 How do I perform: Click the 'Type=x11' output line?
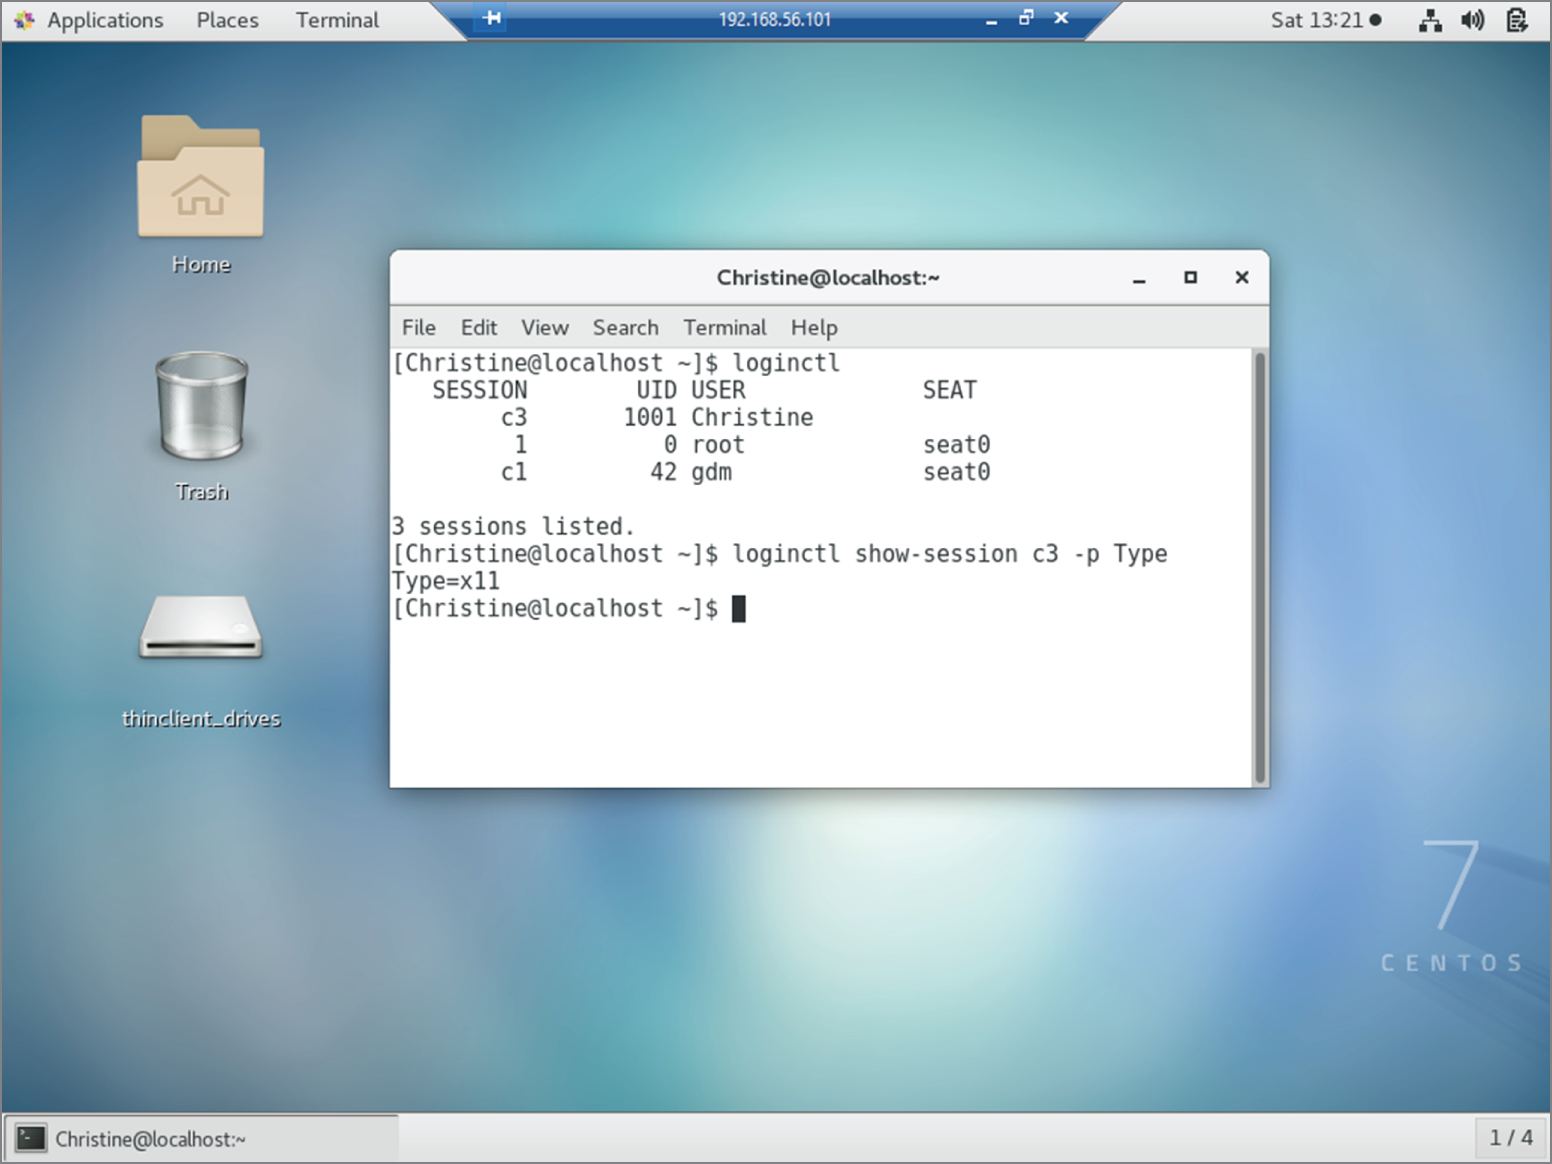[446, 581]
